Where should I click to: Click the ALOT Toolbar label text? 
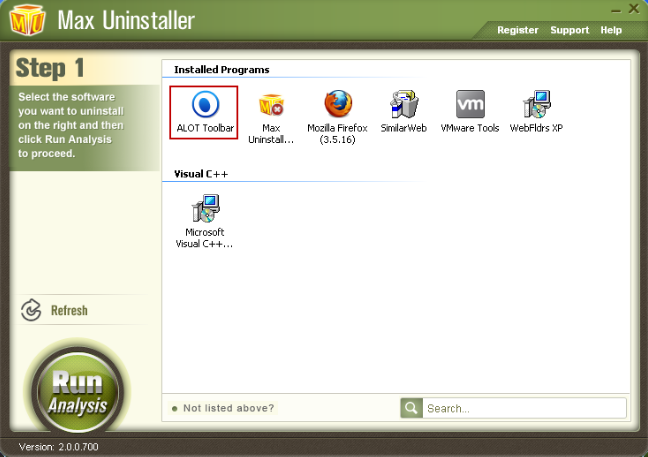(205, 128)
